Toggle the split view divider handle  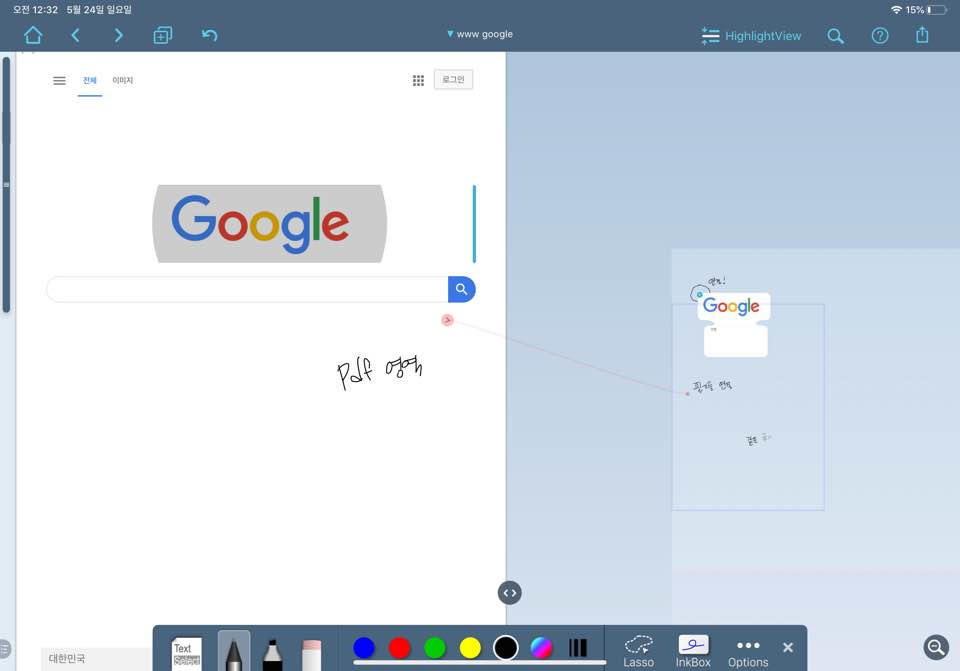(x=509, y=593)
